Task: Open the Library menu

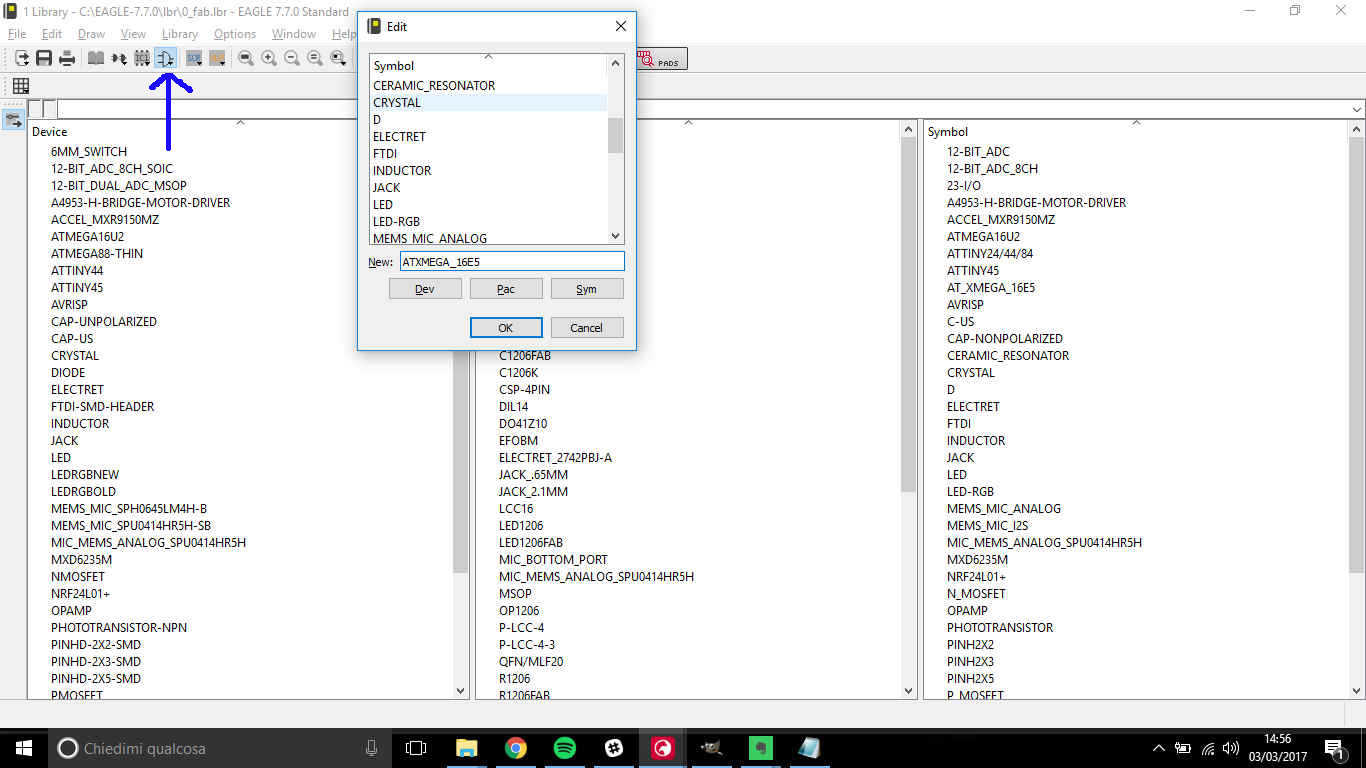Action: point(180,34)
